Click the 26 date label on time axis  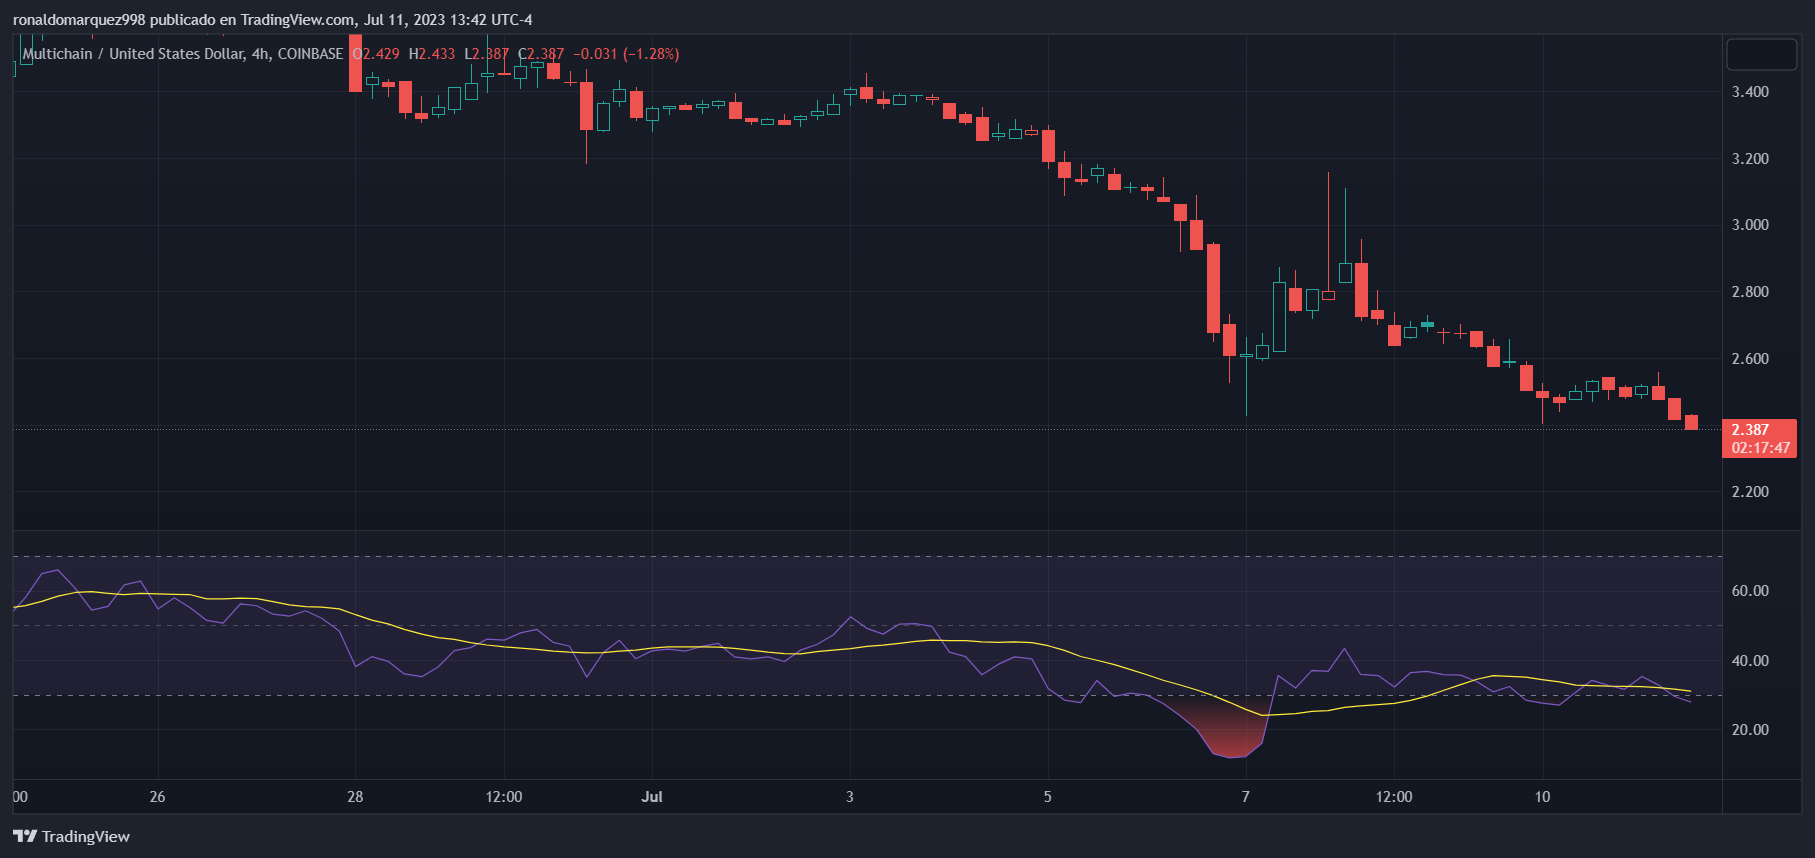tap(157, 797)
